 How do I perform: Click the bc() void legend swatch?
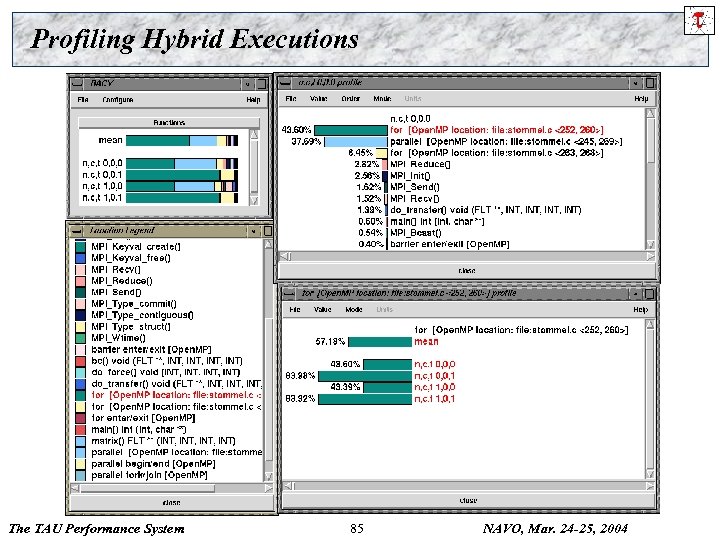pyautogui.click(x=80, y=361)
